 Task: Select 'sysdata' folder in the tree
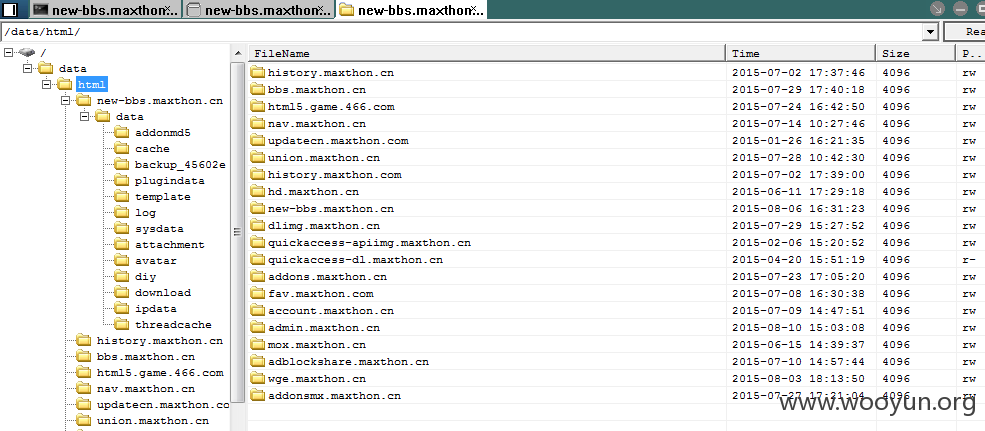click(x=159, y=229)
